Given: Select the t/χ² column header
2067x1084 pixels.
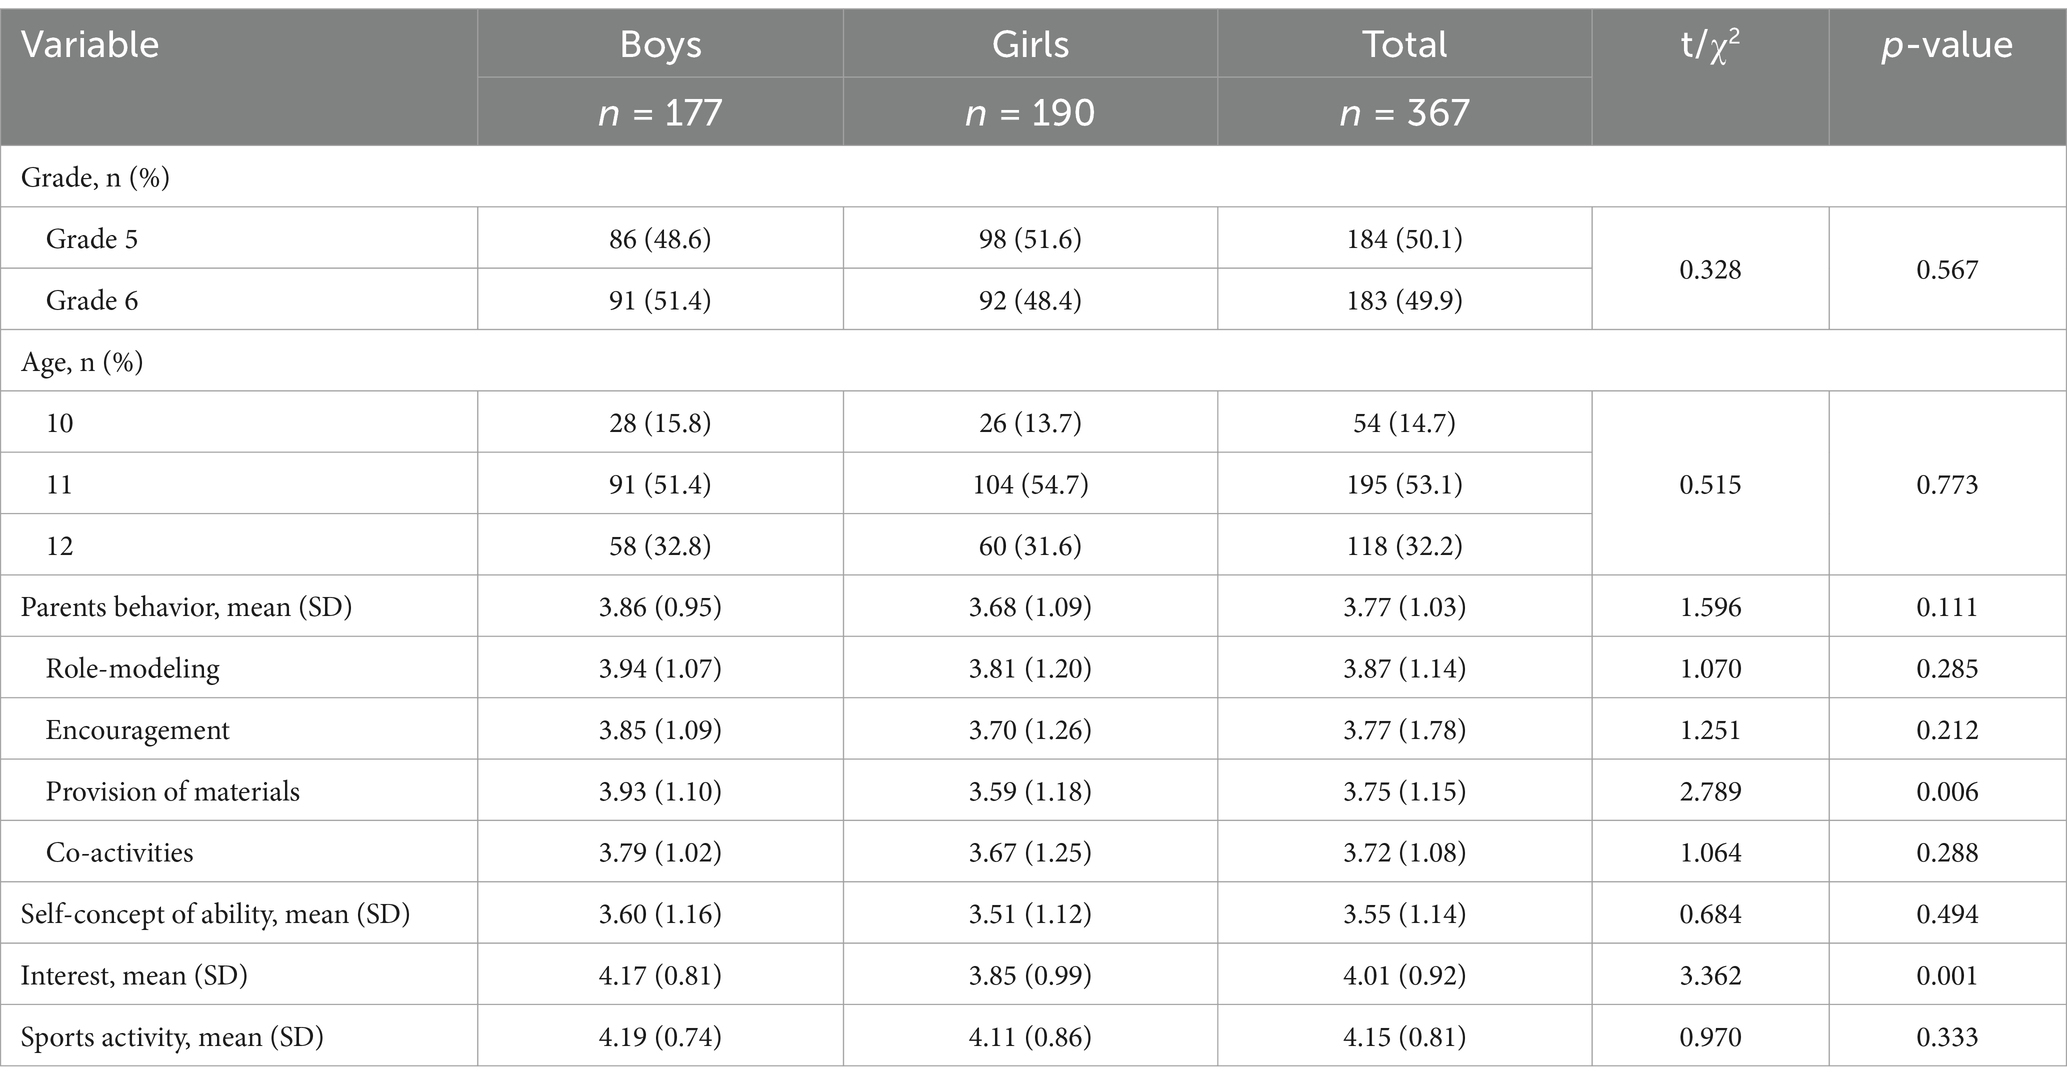Looking at the screenshot, I should pos(1710,46).
